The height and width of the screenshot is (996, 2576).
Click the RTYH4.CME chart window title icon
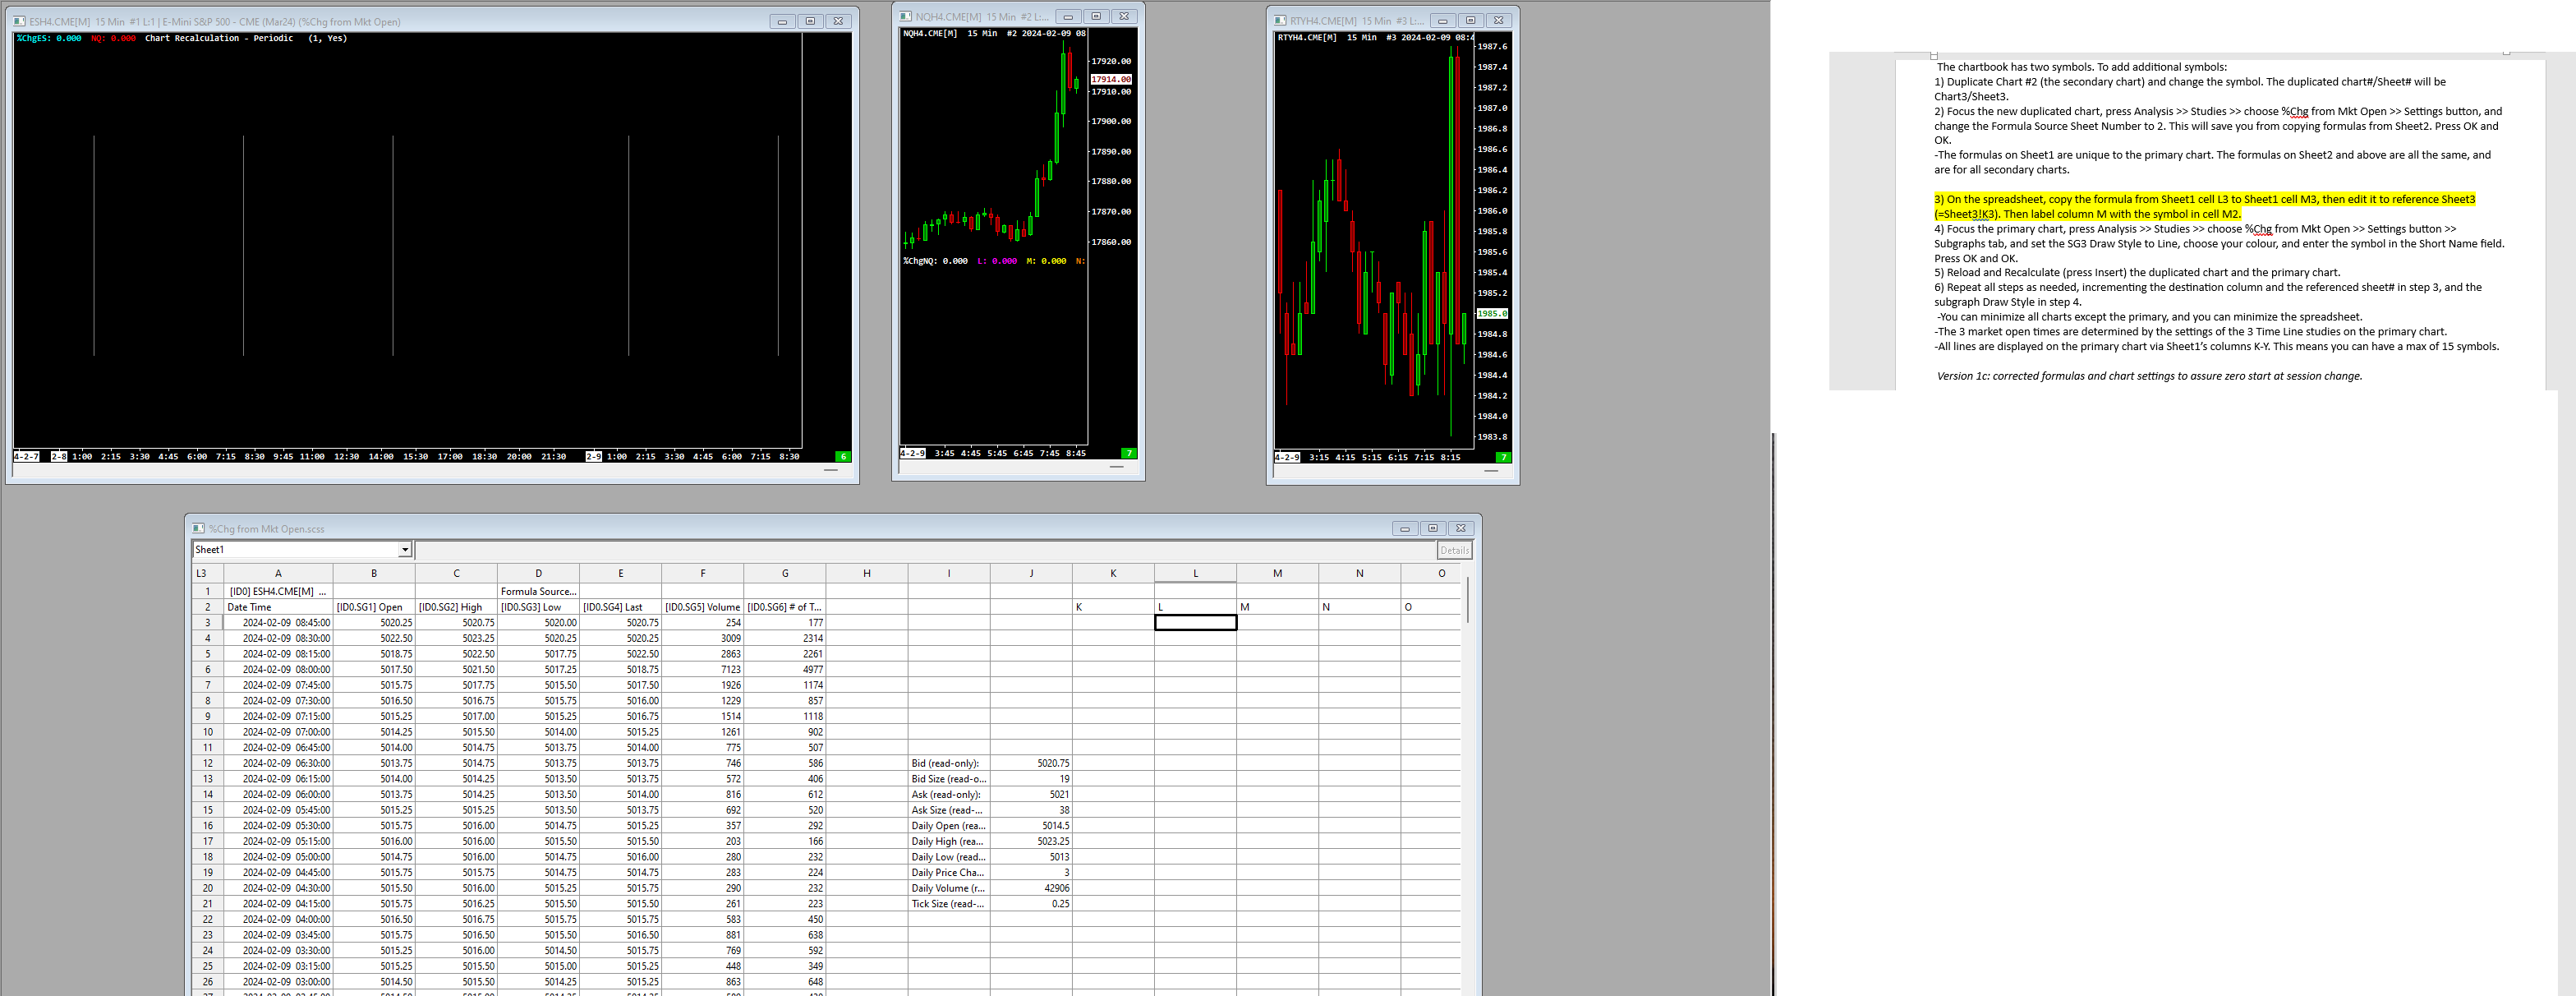click(1280, 20)
